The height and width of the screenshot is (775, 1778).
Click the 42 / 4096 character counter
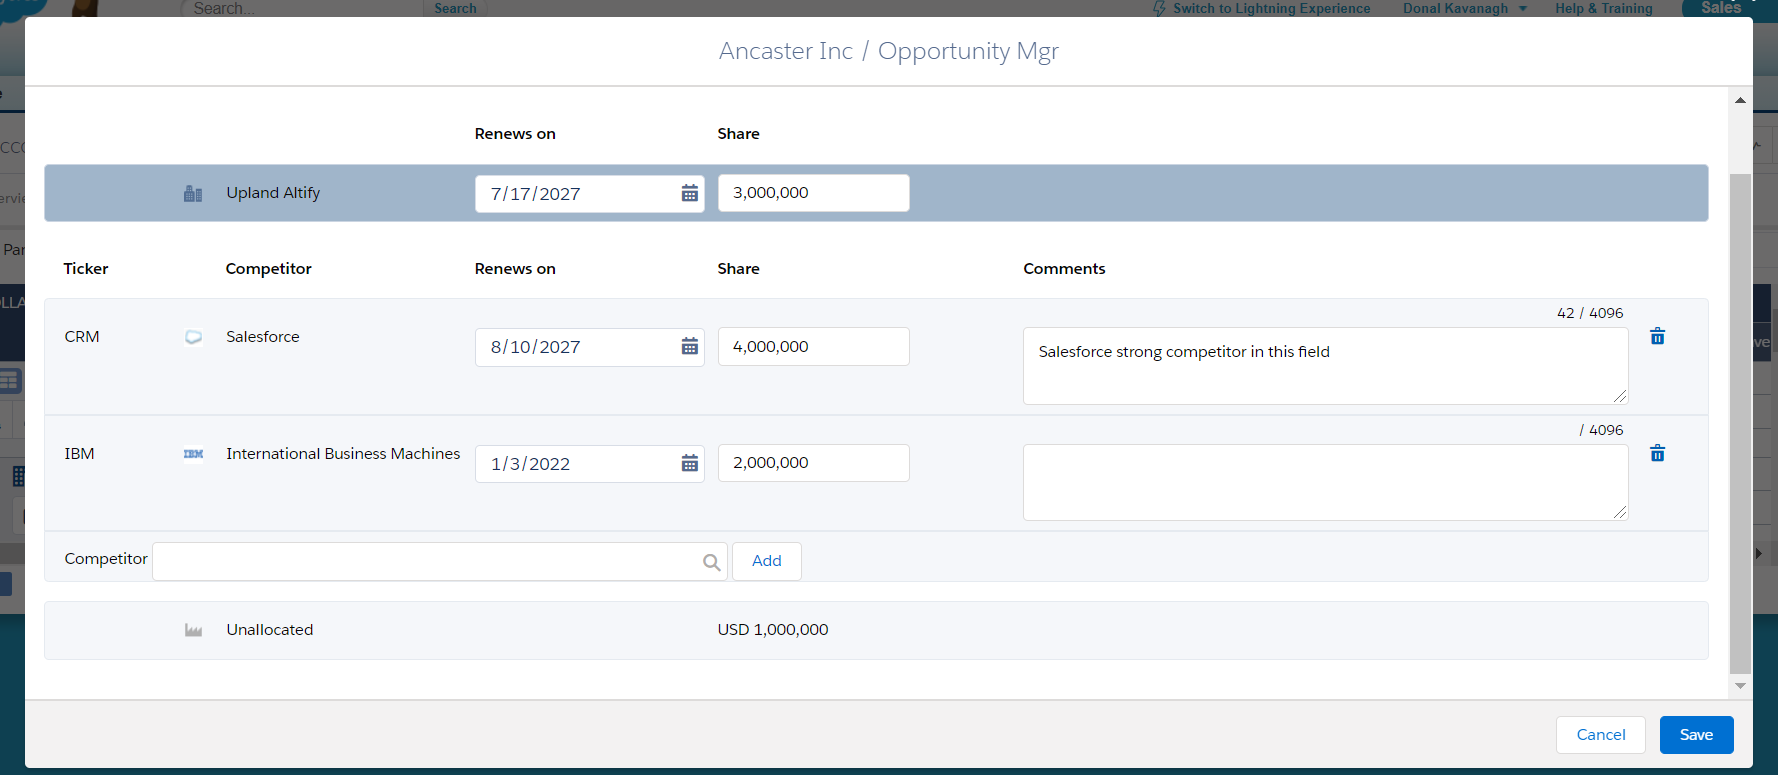[1590, 313]
